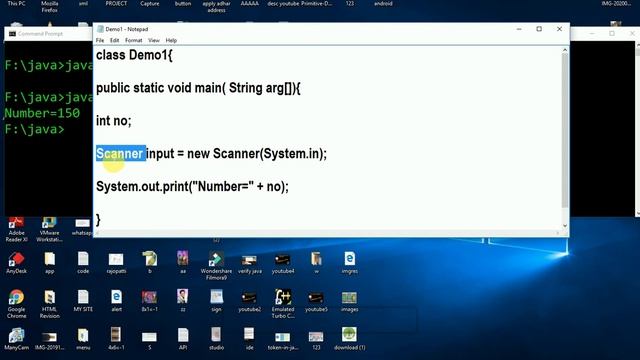This screenshot has width=640, height=360.
Task: Minimize the Command Prompt window
Action: [592, 33]
